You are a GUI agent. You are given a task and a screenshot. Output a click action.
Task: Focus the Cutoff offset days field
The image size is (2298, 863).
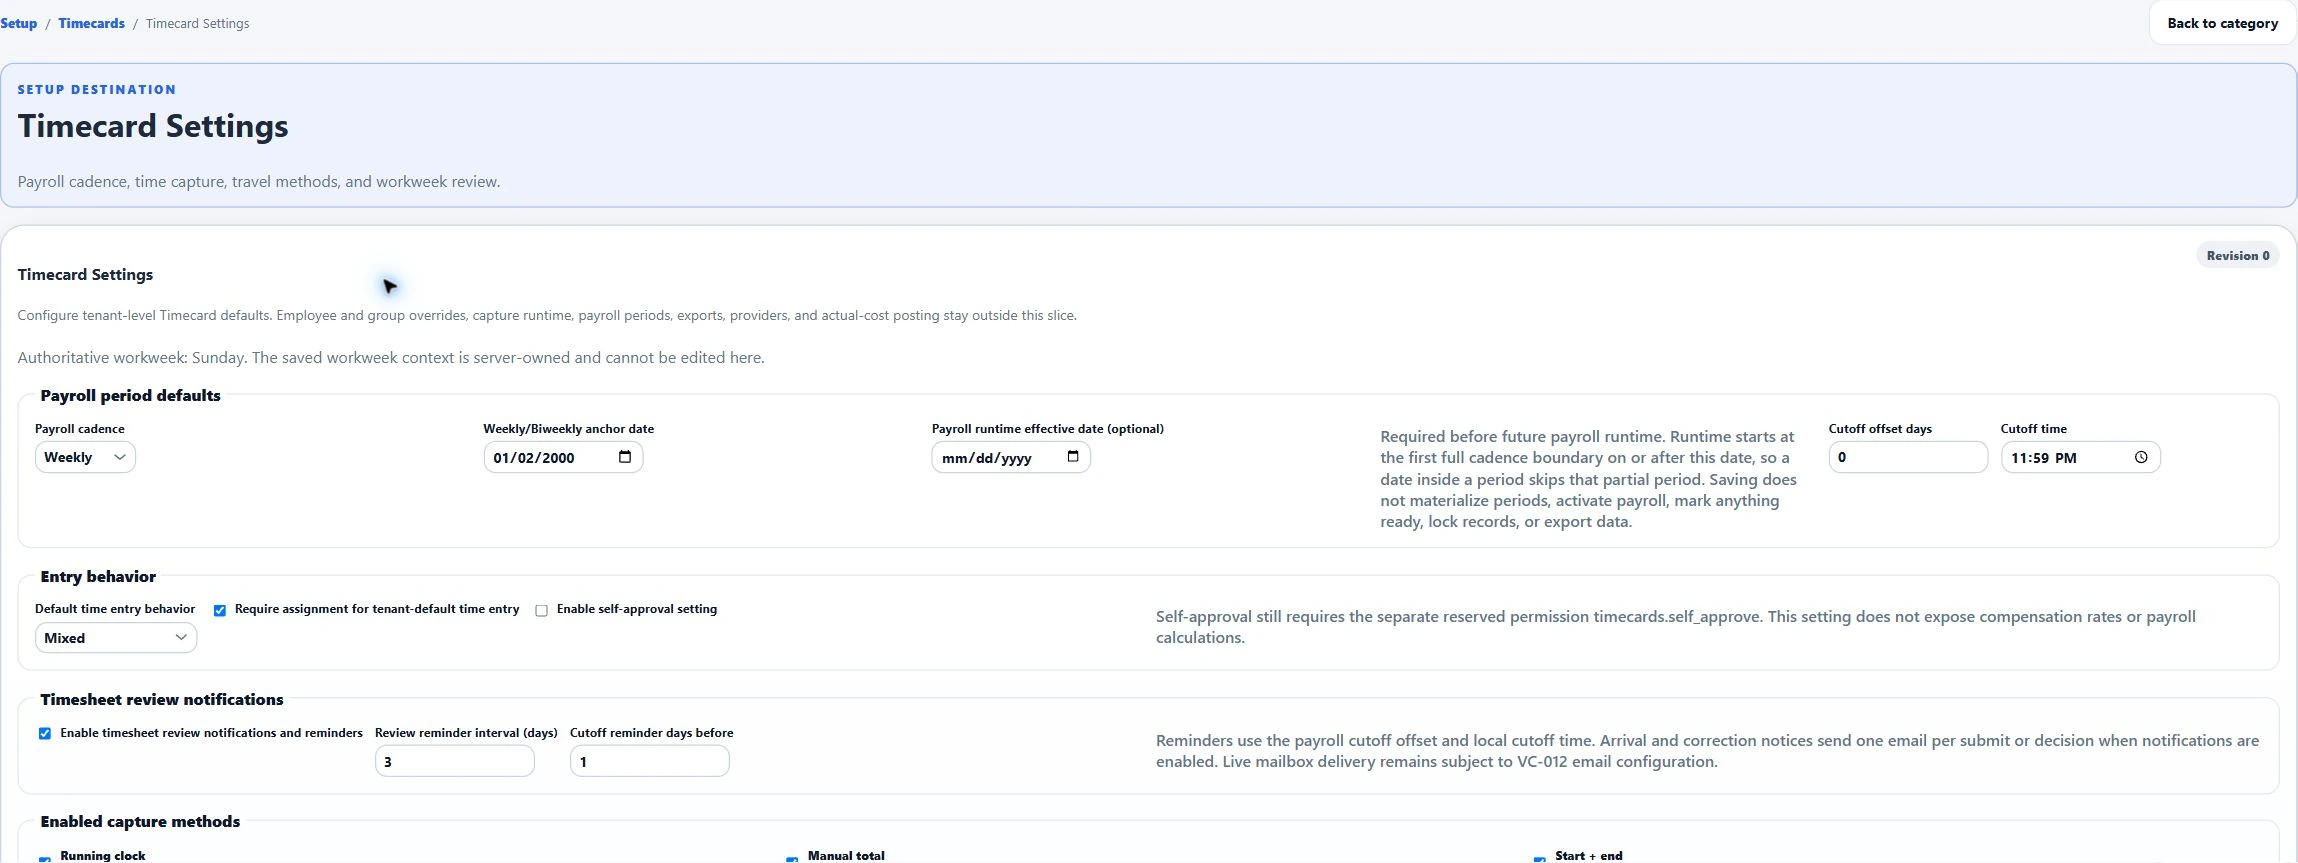click(1908, 457)
